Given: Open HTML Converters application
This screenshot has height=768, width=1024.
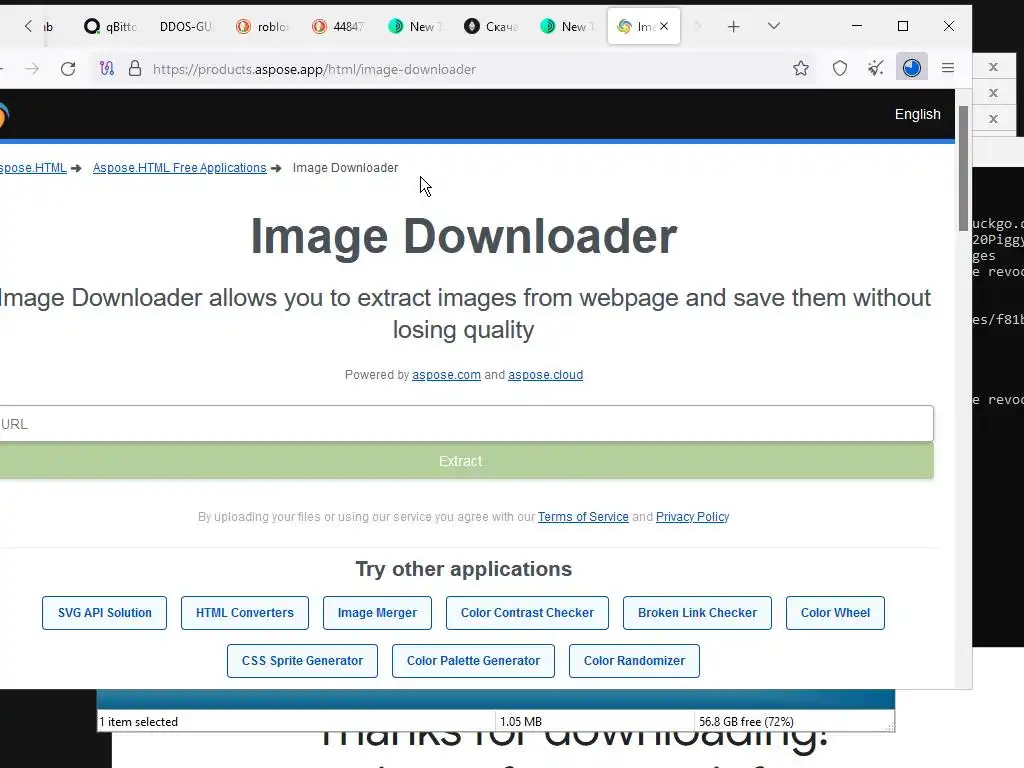Looking at the screenshot, I should pos(245,613).
